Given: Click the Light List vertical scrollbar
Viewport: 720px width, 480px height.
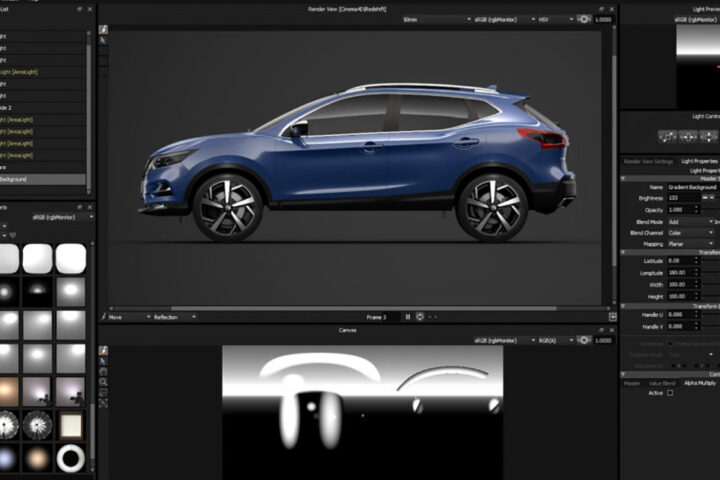Looking at the screenshot, I should click(x=89, y=113).
